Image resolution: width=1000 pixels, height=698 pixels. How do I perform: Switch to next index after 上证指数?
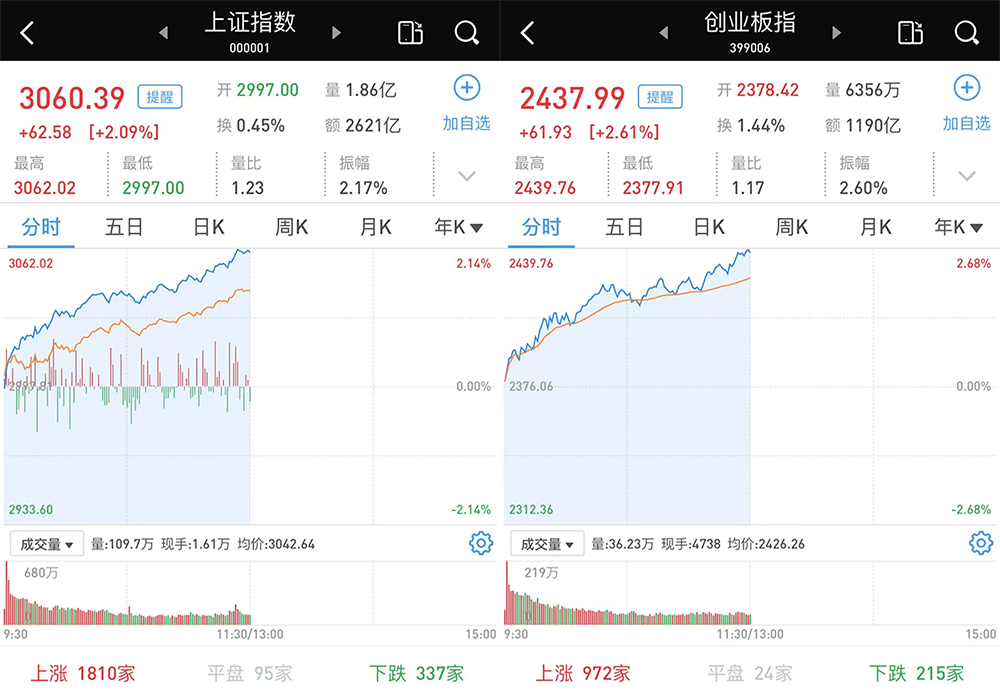tap(336, 33)
